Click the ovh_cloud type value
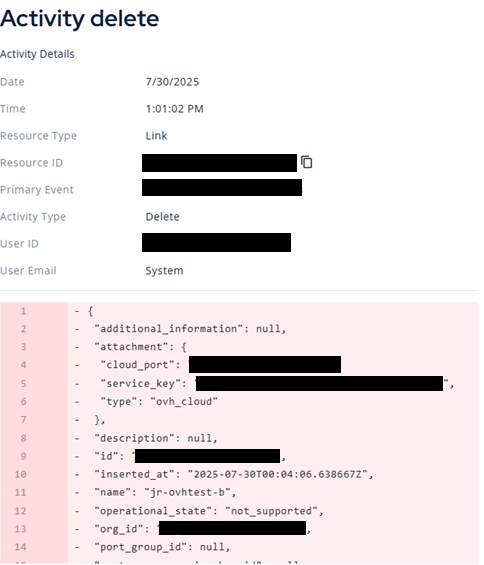 [184, 401]
